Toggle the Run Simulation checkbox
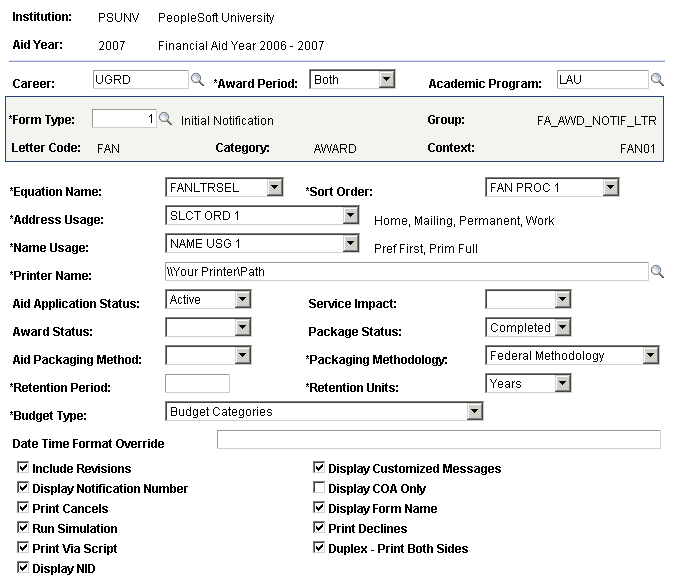This screenshot has width=678, height=580. tap(22, 527)
